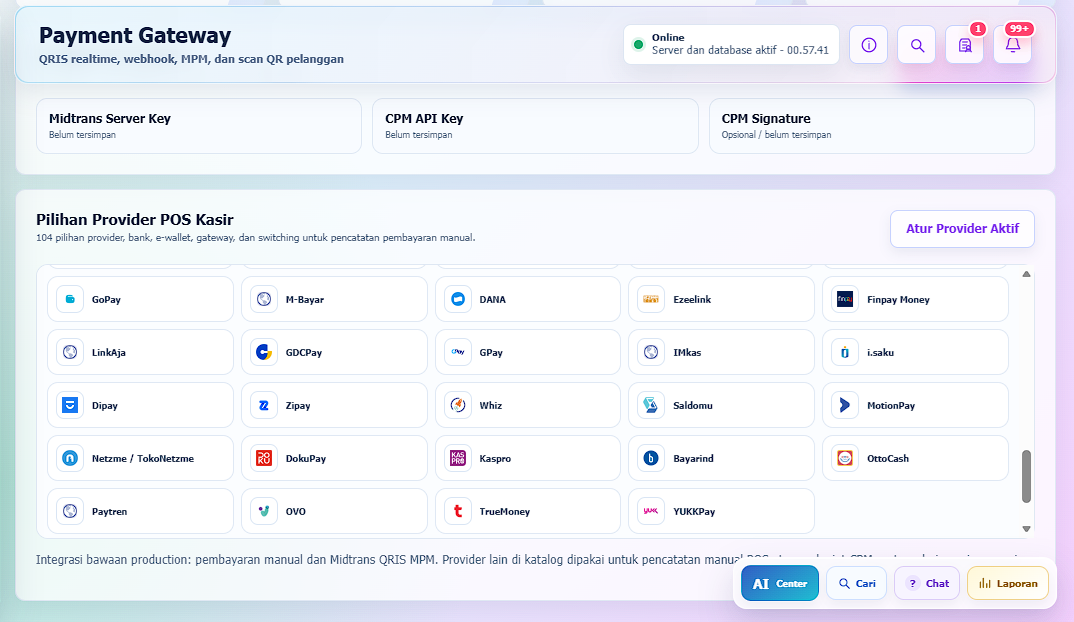
Task: Click the Pilihan Provider POS Kasir heading
Action: 135,220
